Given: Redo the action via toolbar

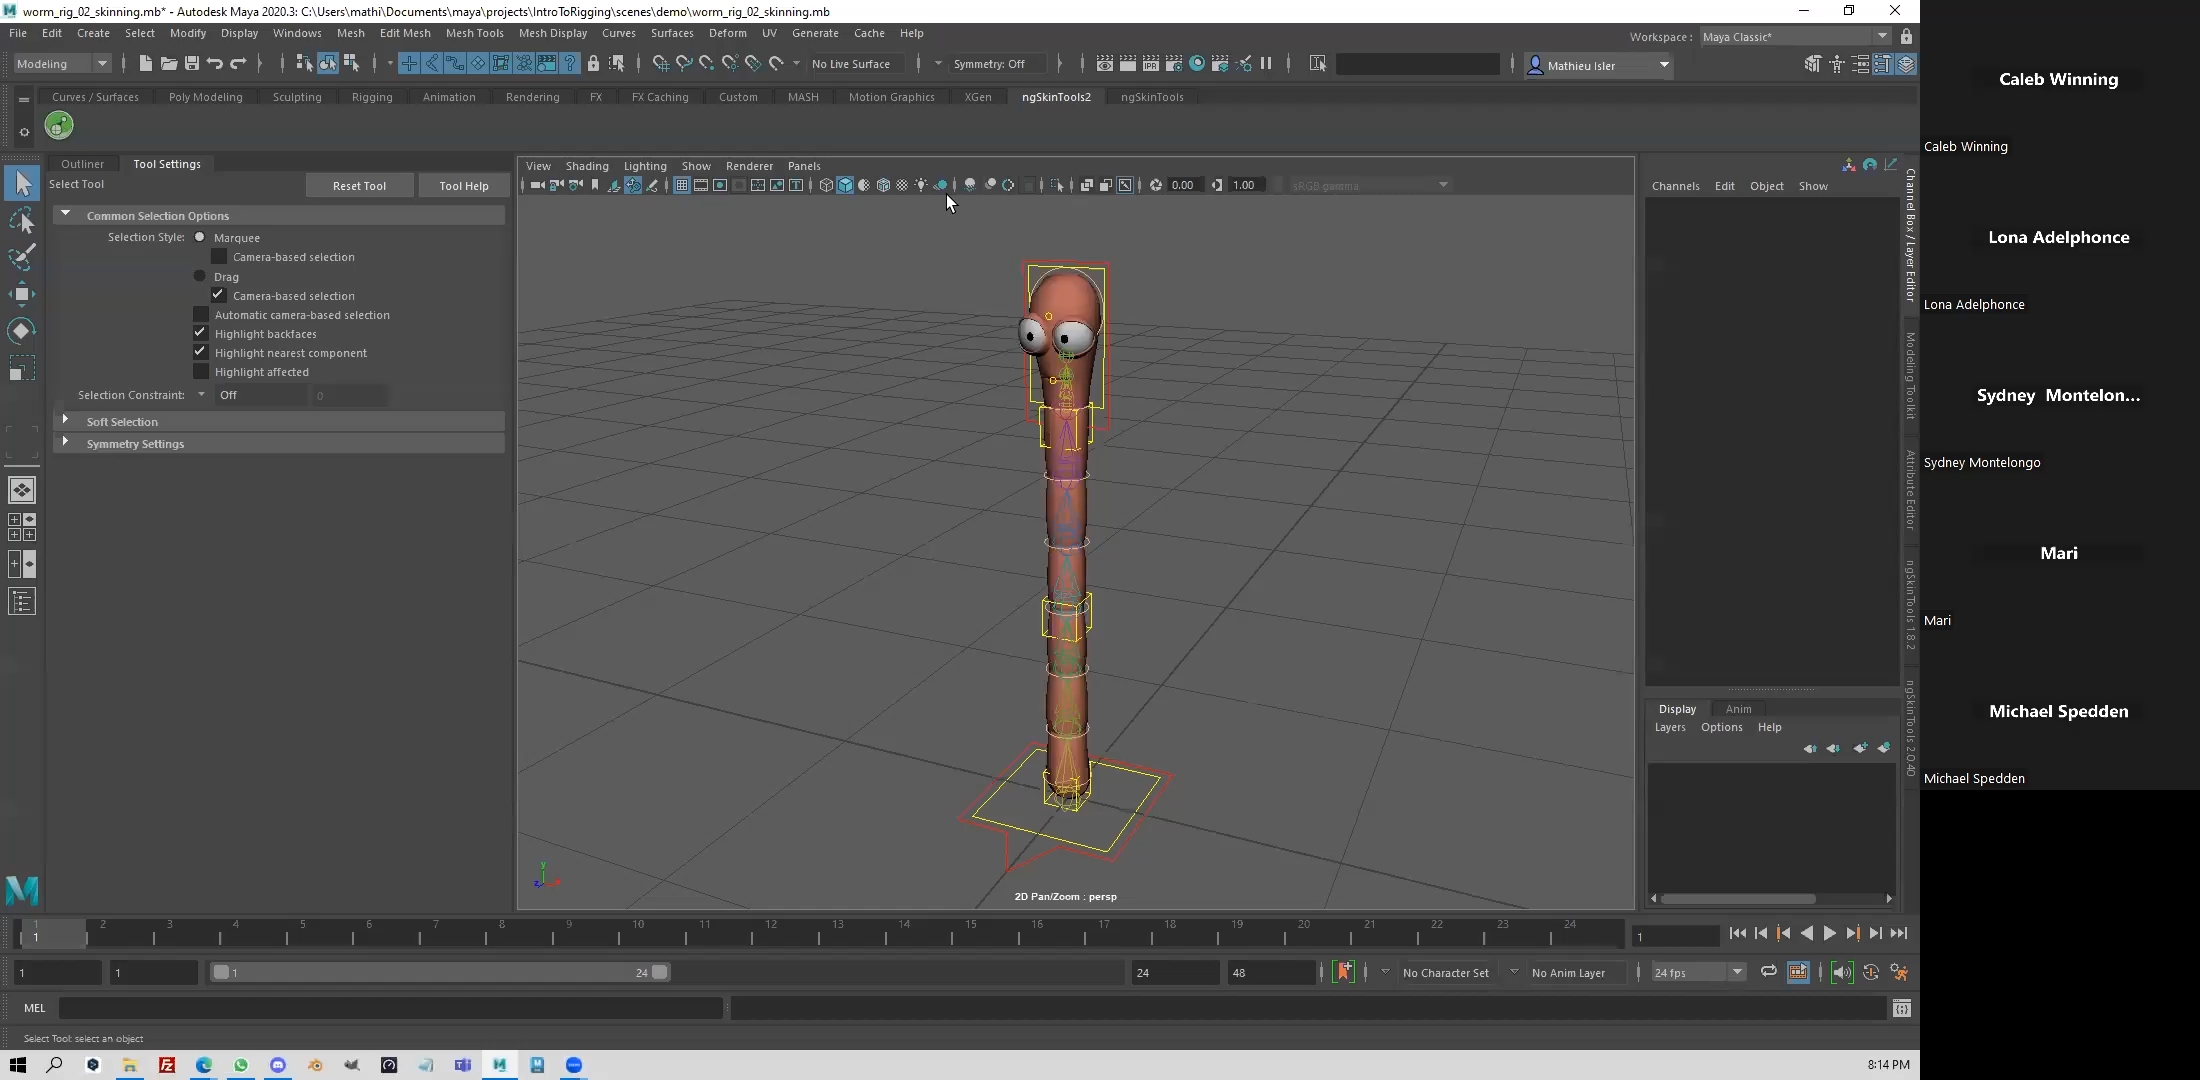Looking at the screenshot, I should coord(238,64).
